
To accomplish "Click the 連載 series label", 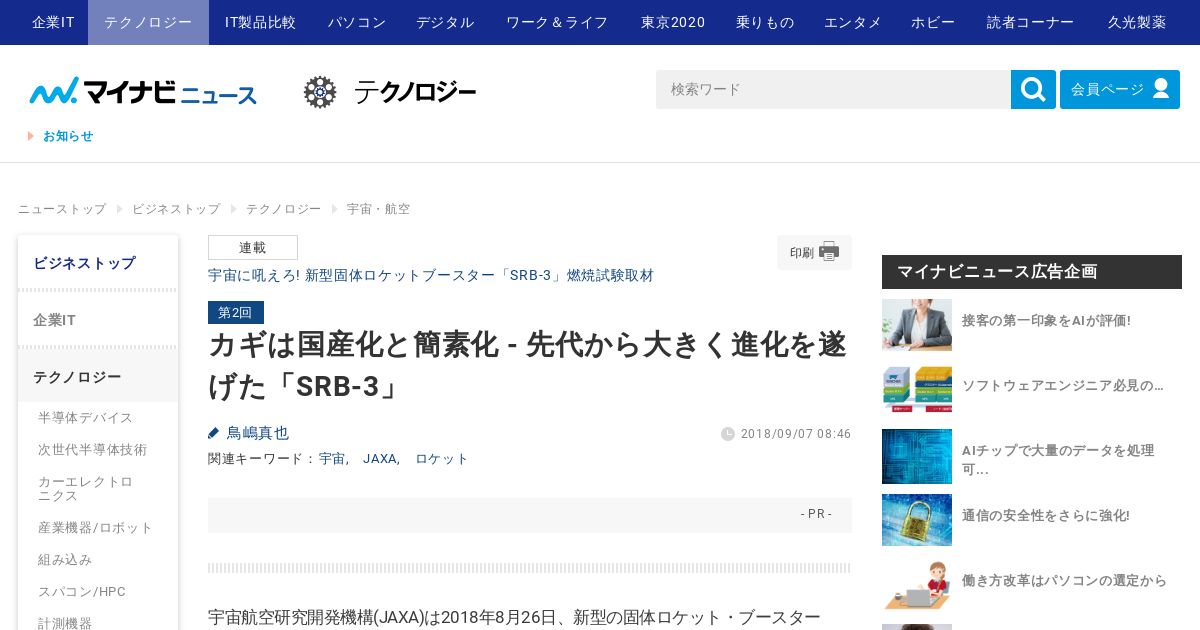I will click(253, 248).
